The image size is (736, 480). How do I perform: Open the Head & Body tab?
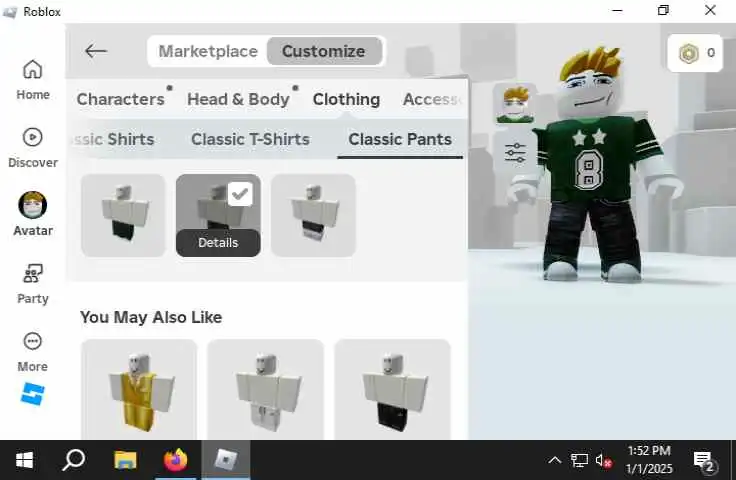coord(238,99)
